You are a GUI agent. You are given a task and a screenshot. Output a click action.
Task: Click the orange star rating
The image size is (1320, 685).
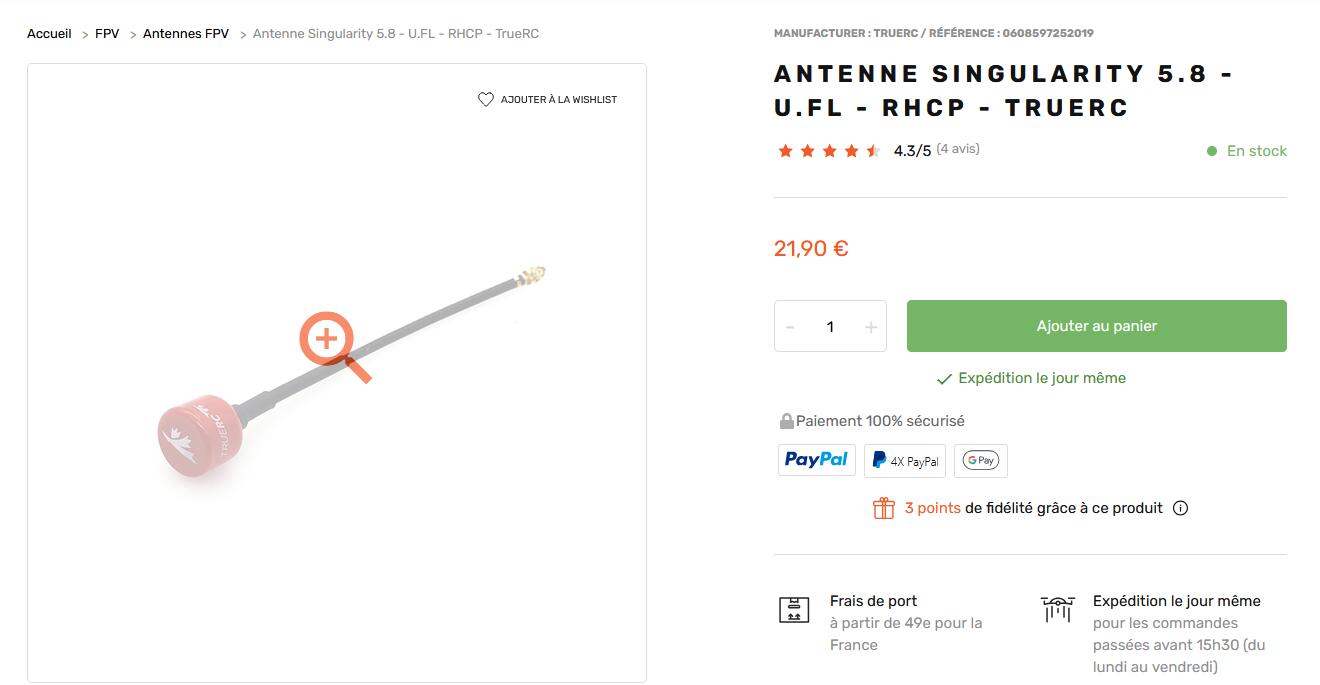coord(829,151)
